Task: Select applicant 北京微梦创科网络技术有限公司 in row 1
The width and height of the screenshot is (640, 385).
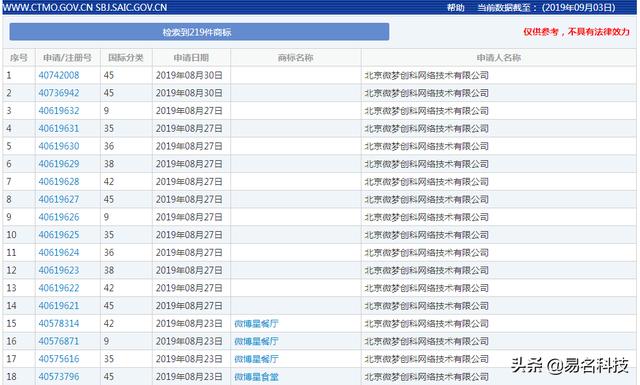Action: 427,76
